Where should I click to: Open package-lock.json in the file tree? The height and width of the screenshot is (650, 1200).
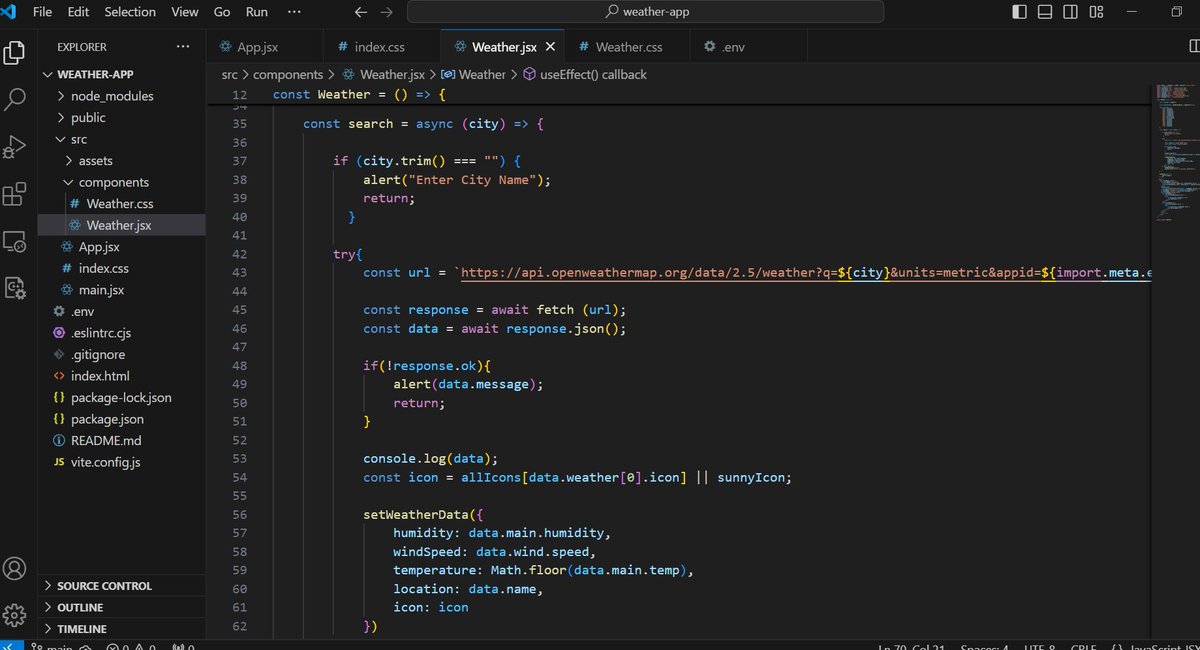coord(122,398)
